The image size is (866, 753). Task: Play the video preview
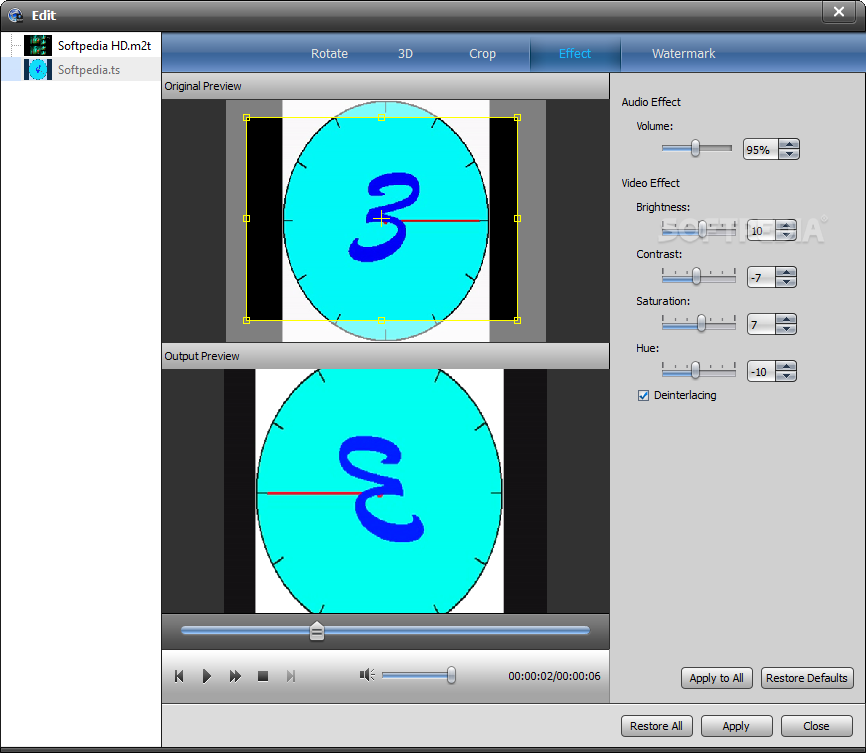click(207, 676)
